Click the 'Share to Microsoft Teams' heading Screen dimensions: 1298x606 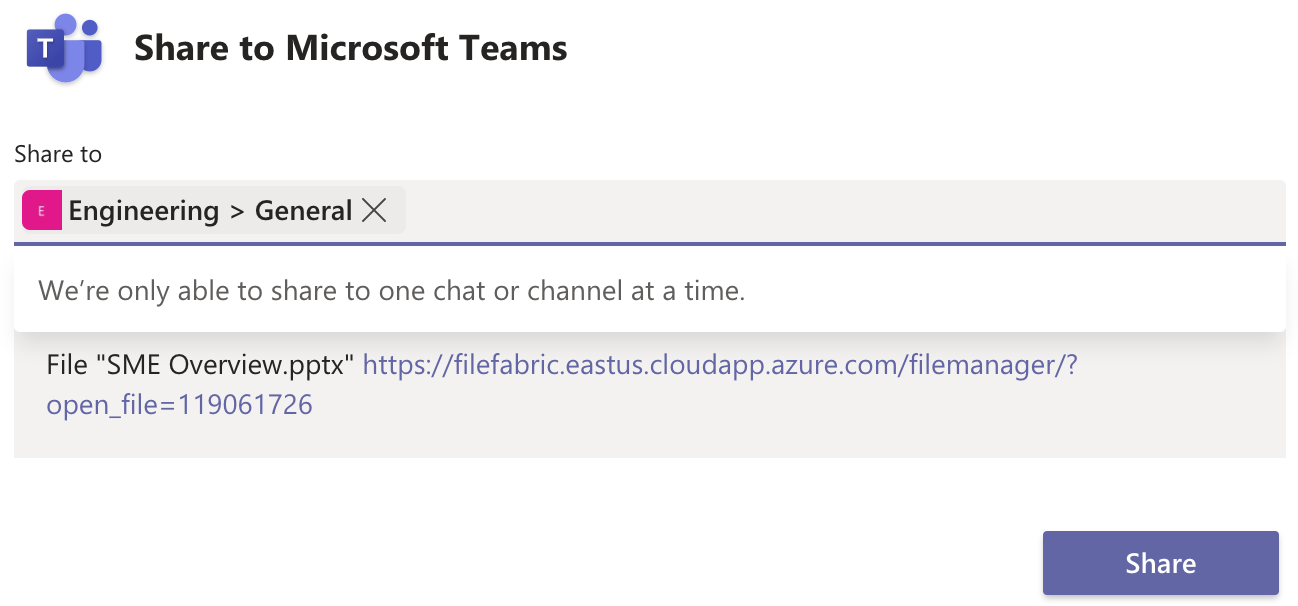(351, 47)
